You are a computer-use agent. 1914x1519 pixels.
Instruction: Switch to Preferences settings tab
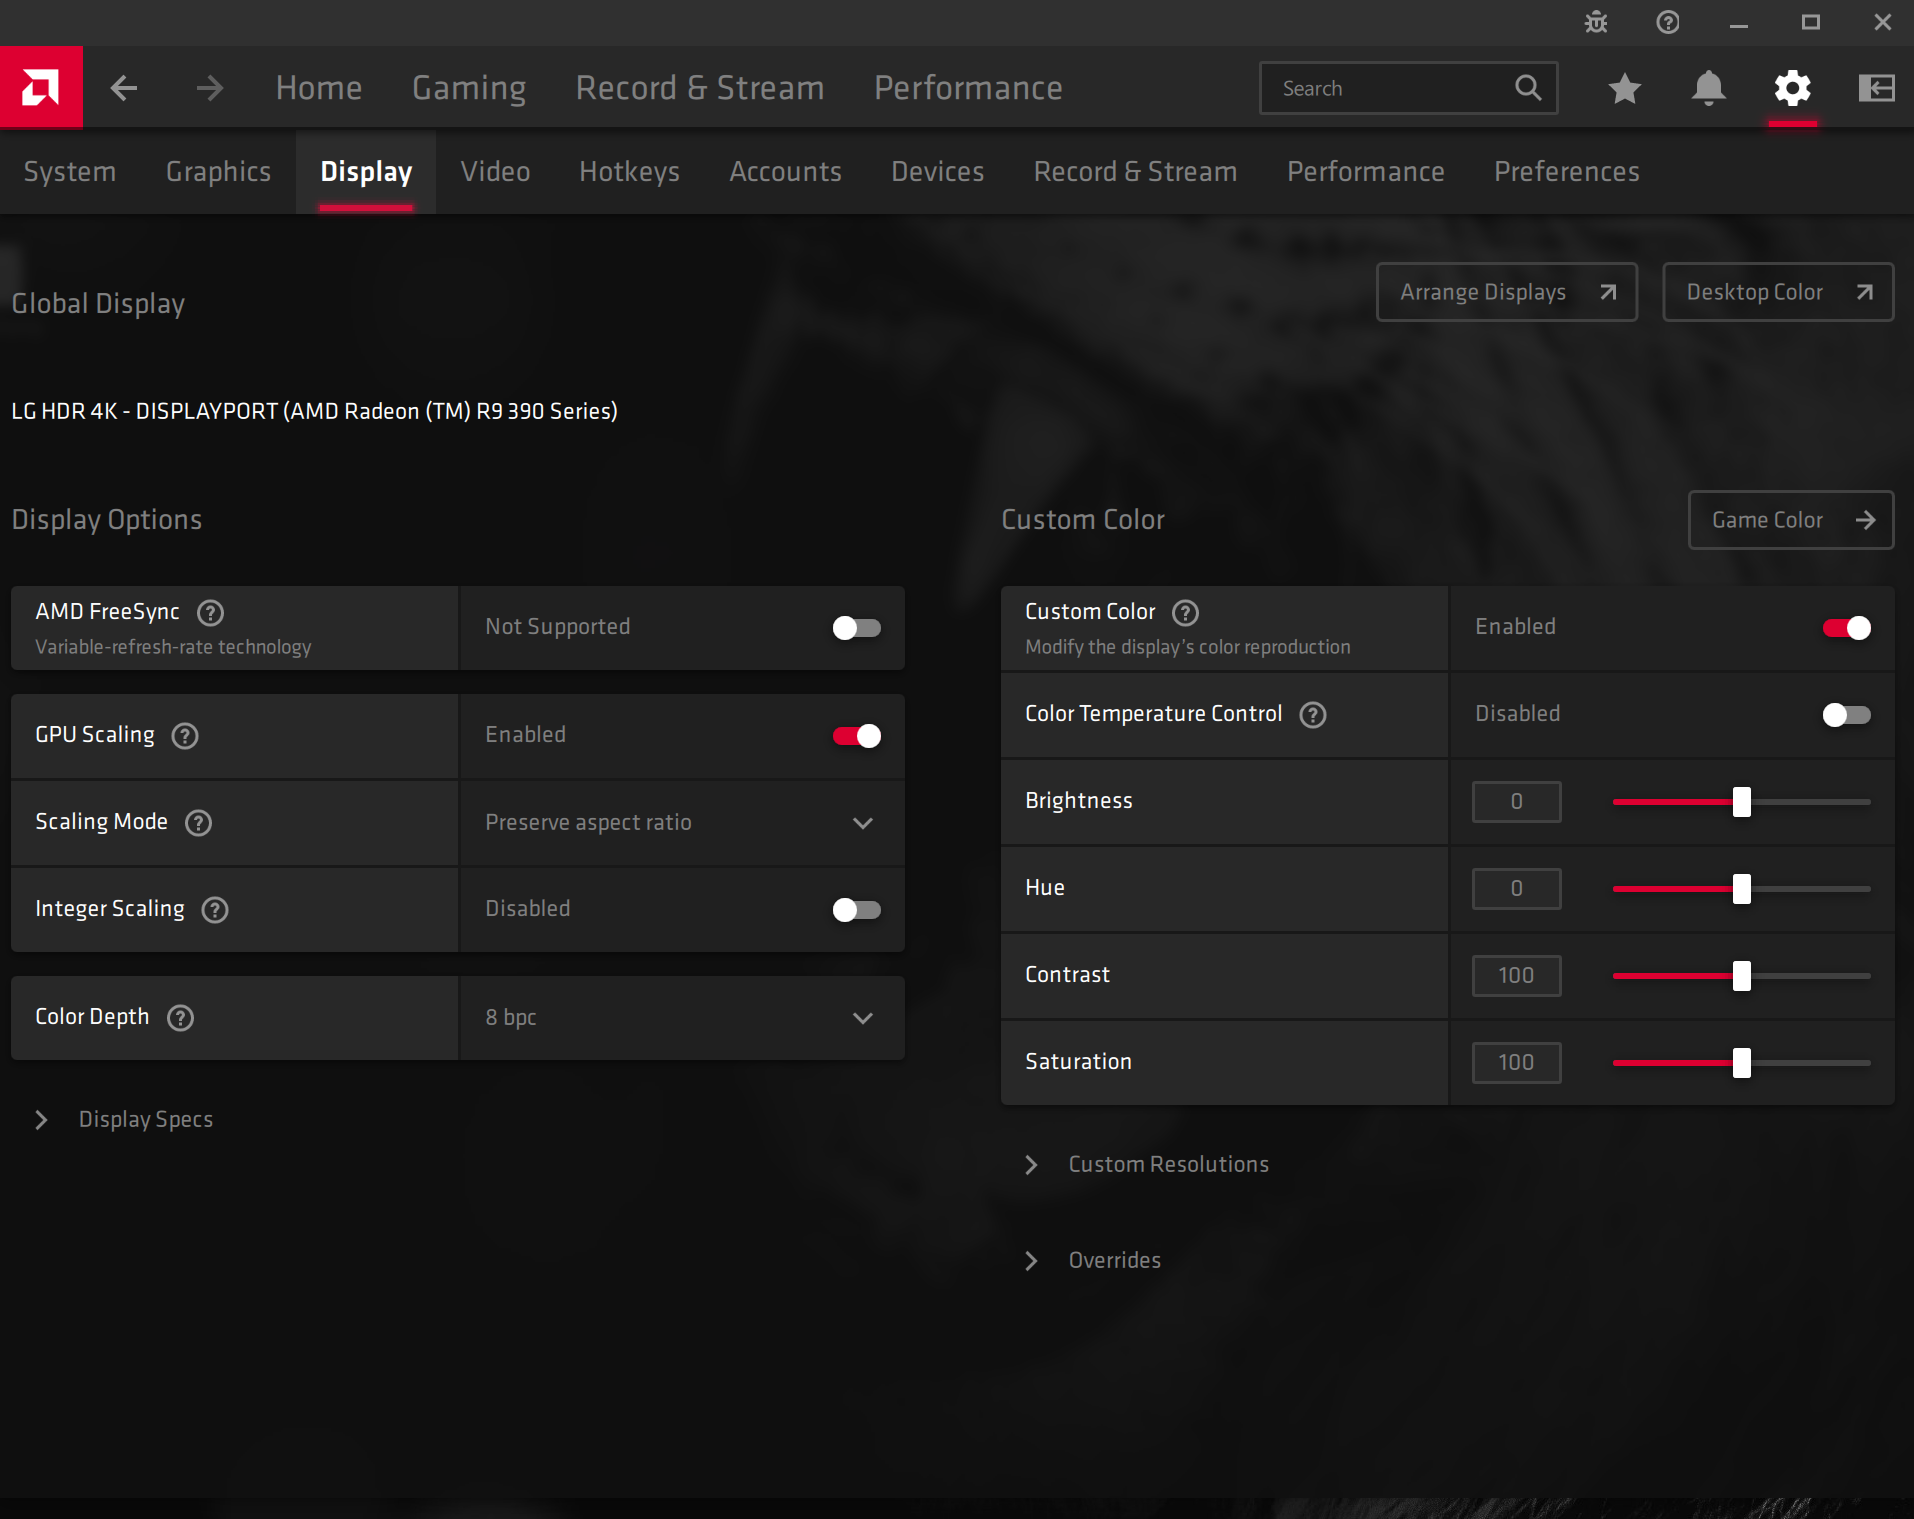[x=1567, y=171]
